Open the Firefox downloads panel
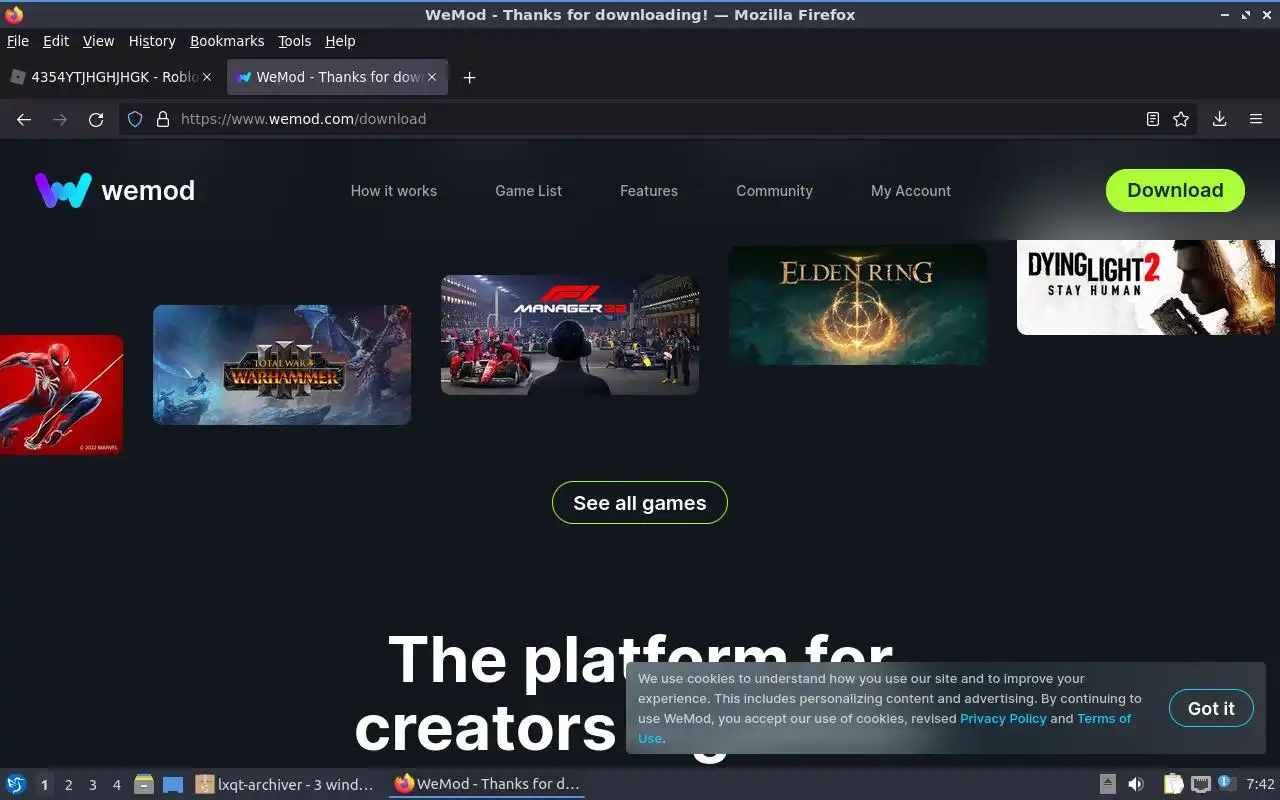Viewport: 1280px width, 800px height. click(1220, 119)
